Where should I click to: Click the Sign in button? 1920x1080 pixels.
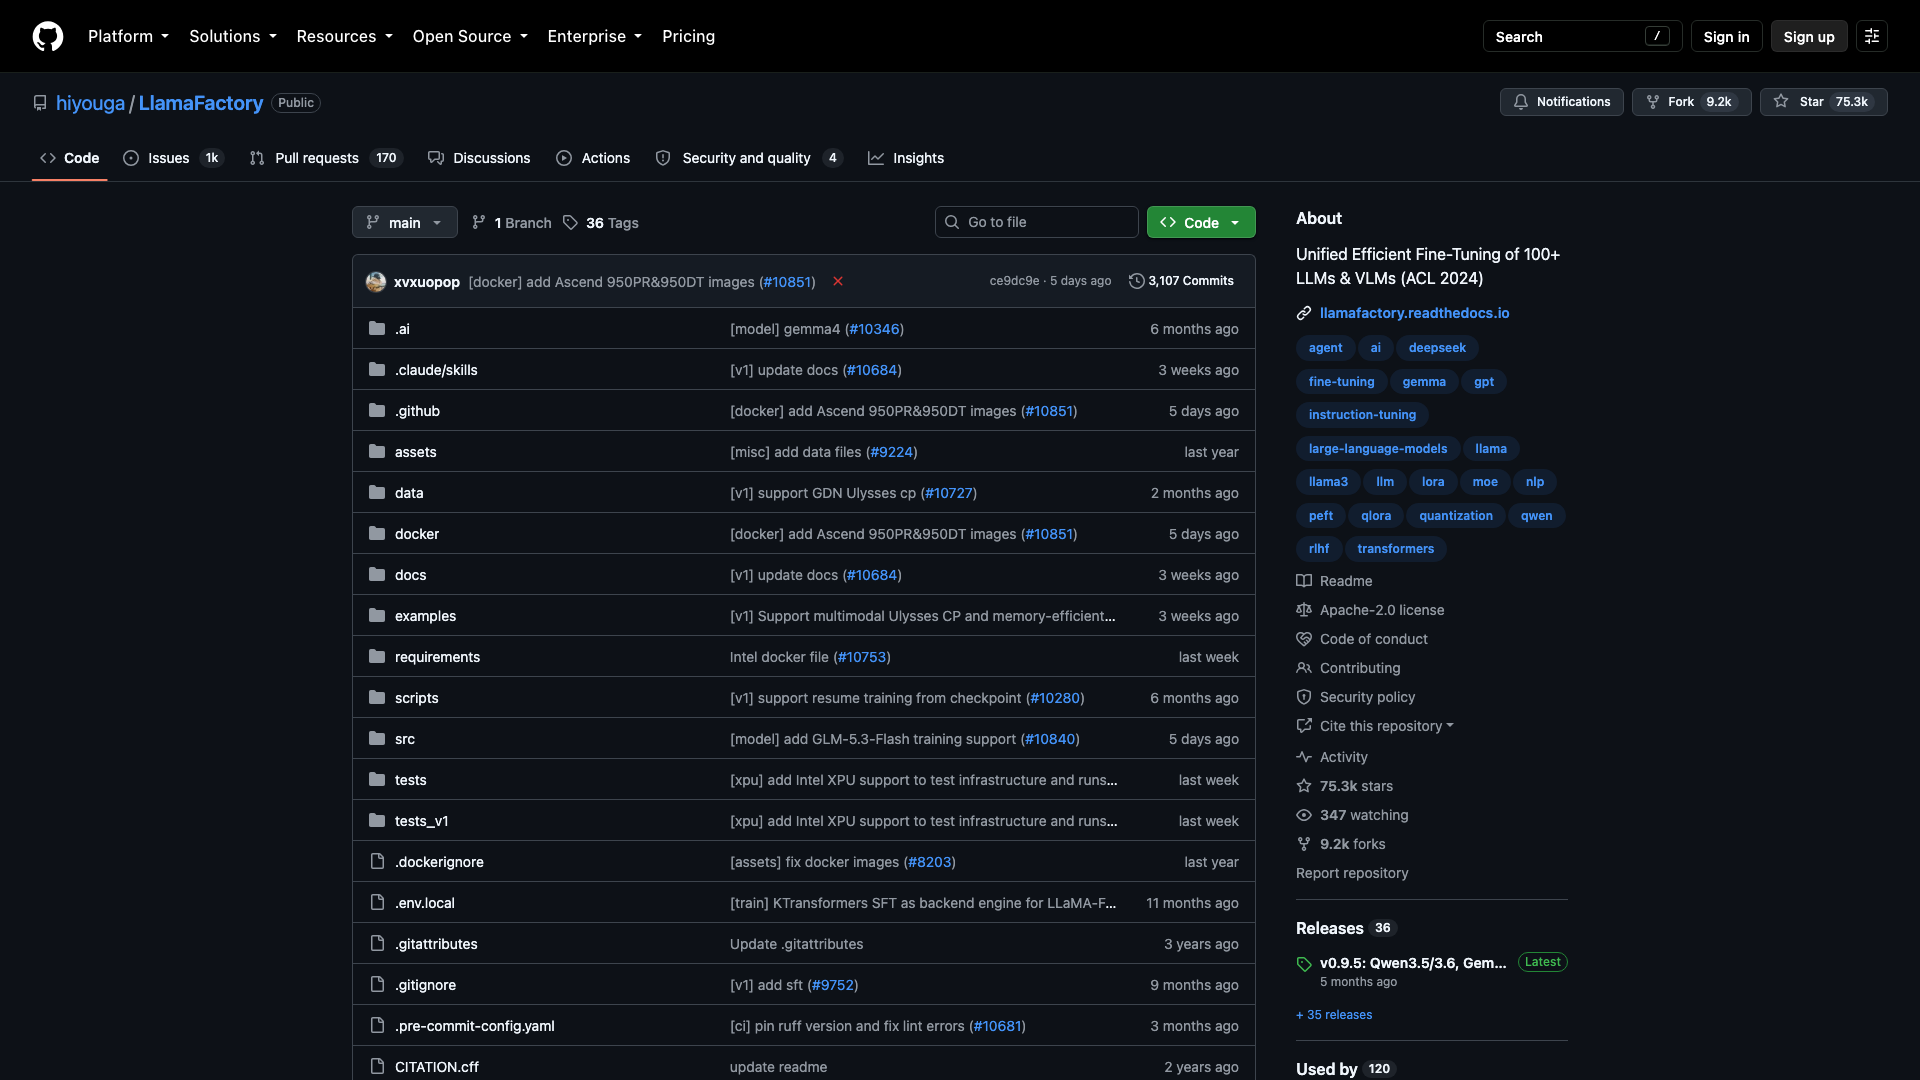1726,36
